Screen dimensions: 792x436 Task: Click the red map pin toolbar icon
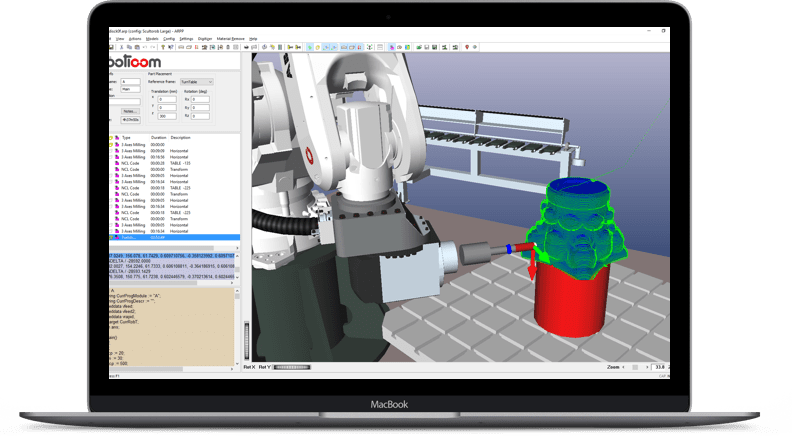coord(467,47)
